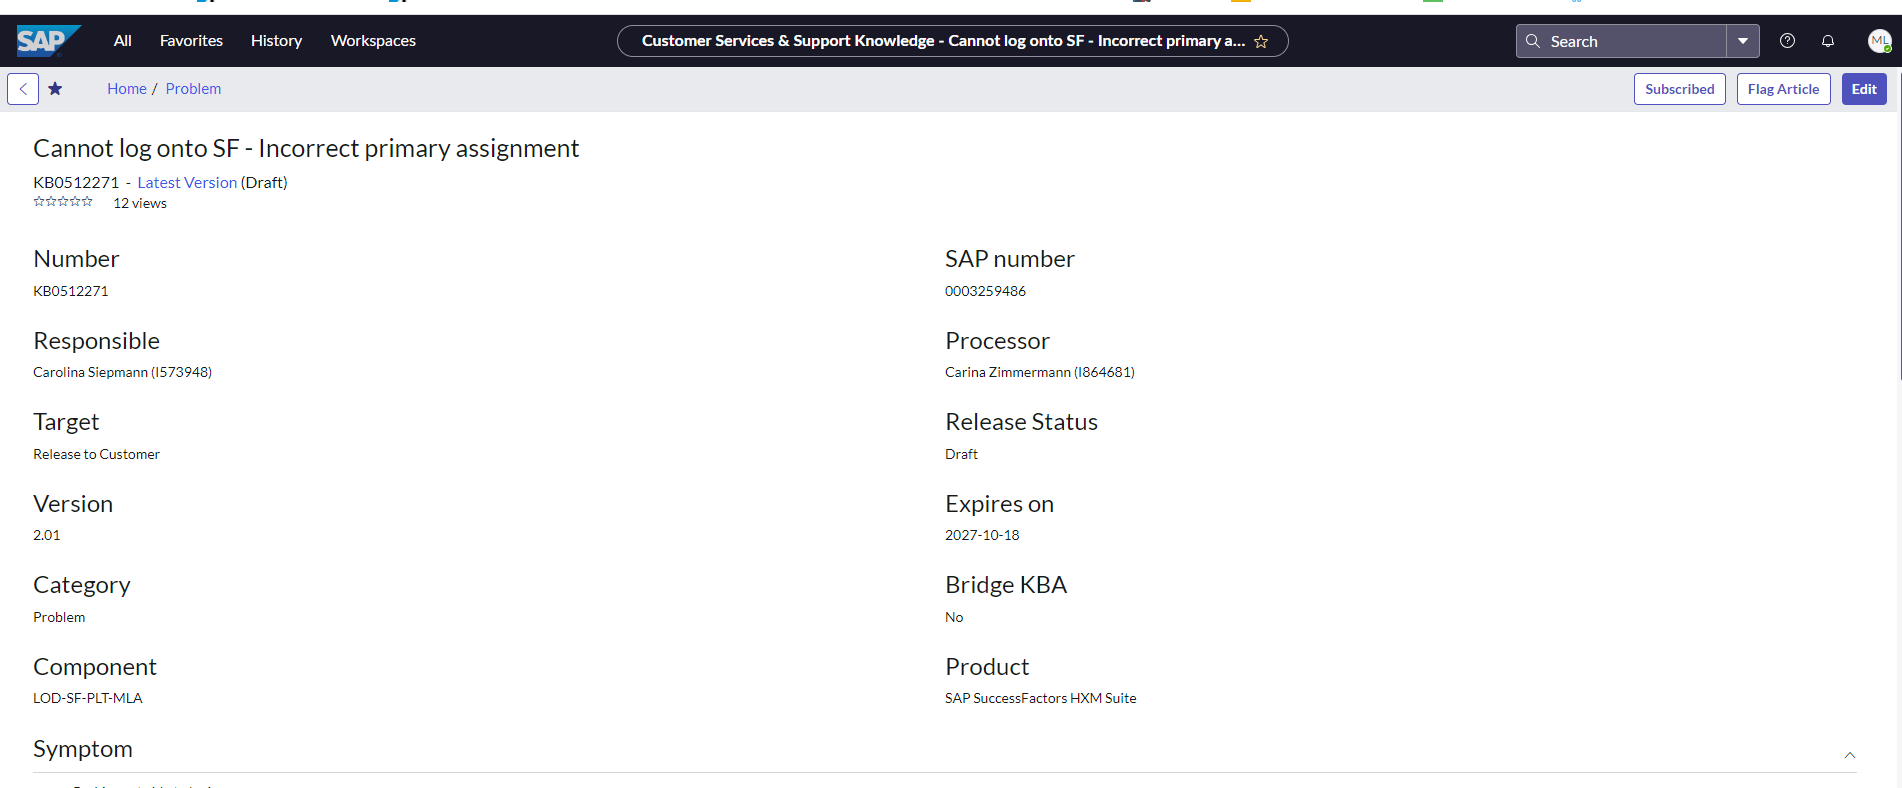Click the search magnifier icon
Viewport: 1902px width, 788px height.
[x=1532, y=41]
